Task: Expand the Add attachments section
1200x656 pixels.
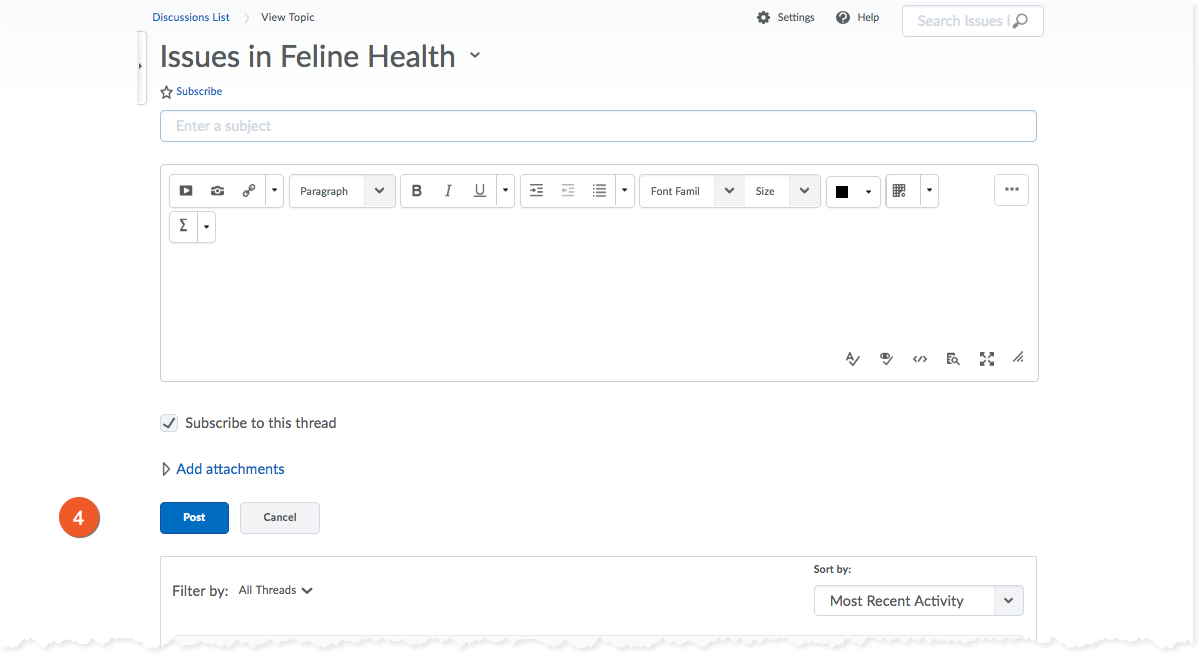Action: click(229, 469)
